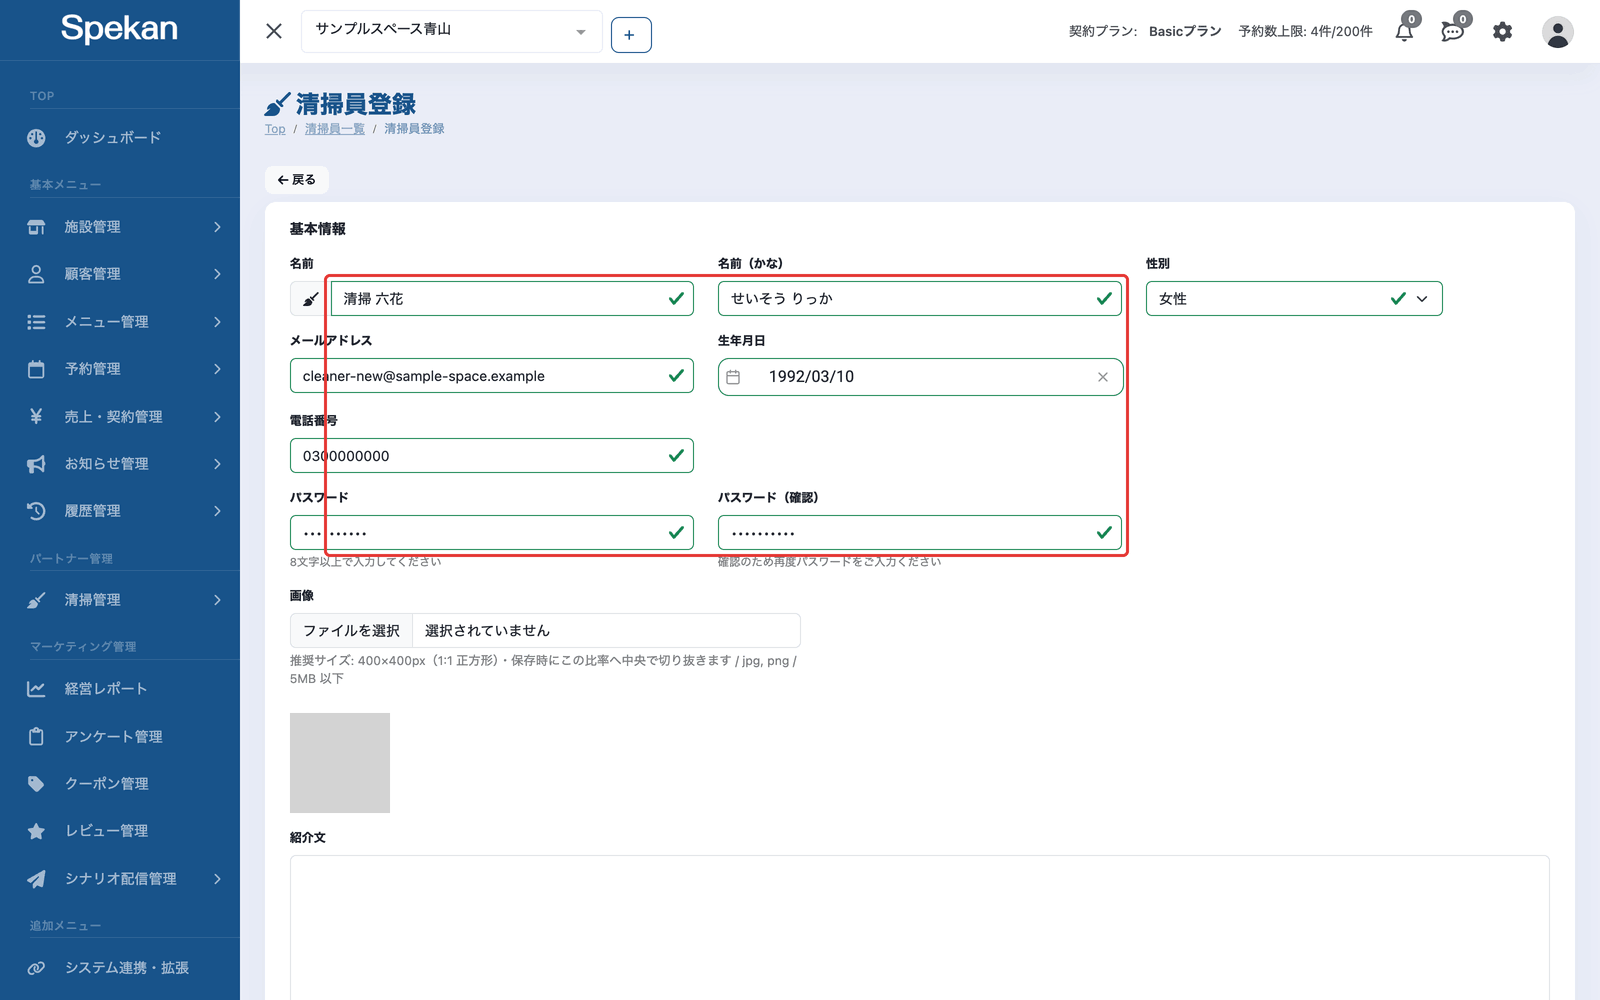1600x1000 pixels.
Task: Click the gray image preview placeholder
Action: pos(340,763)
